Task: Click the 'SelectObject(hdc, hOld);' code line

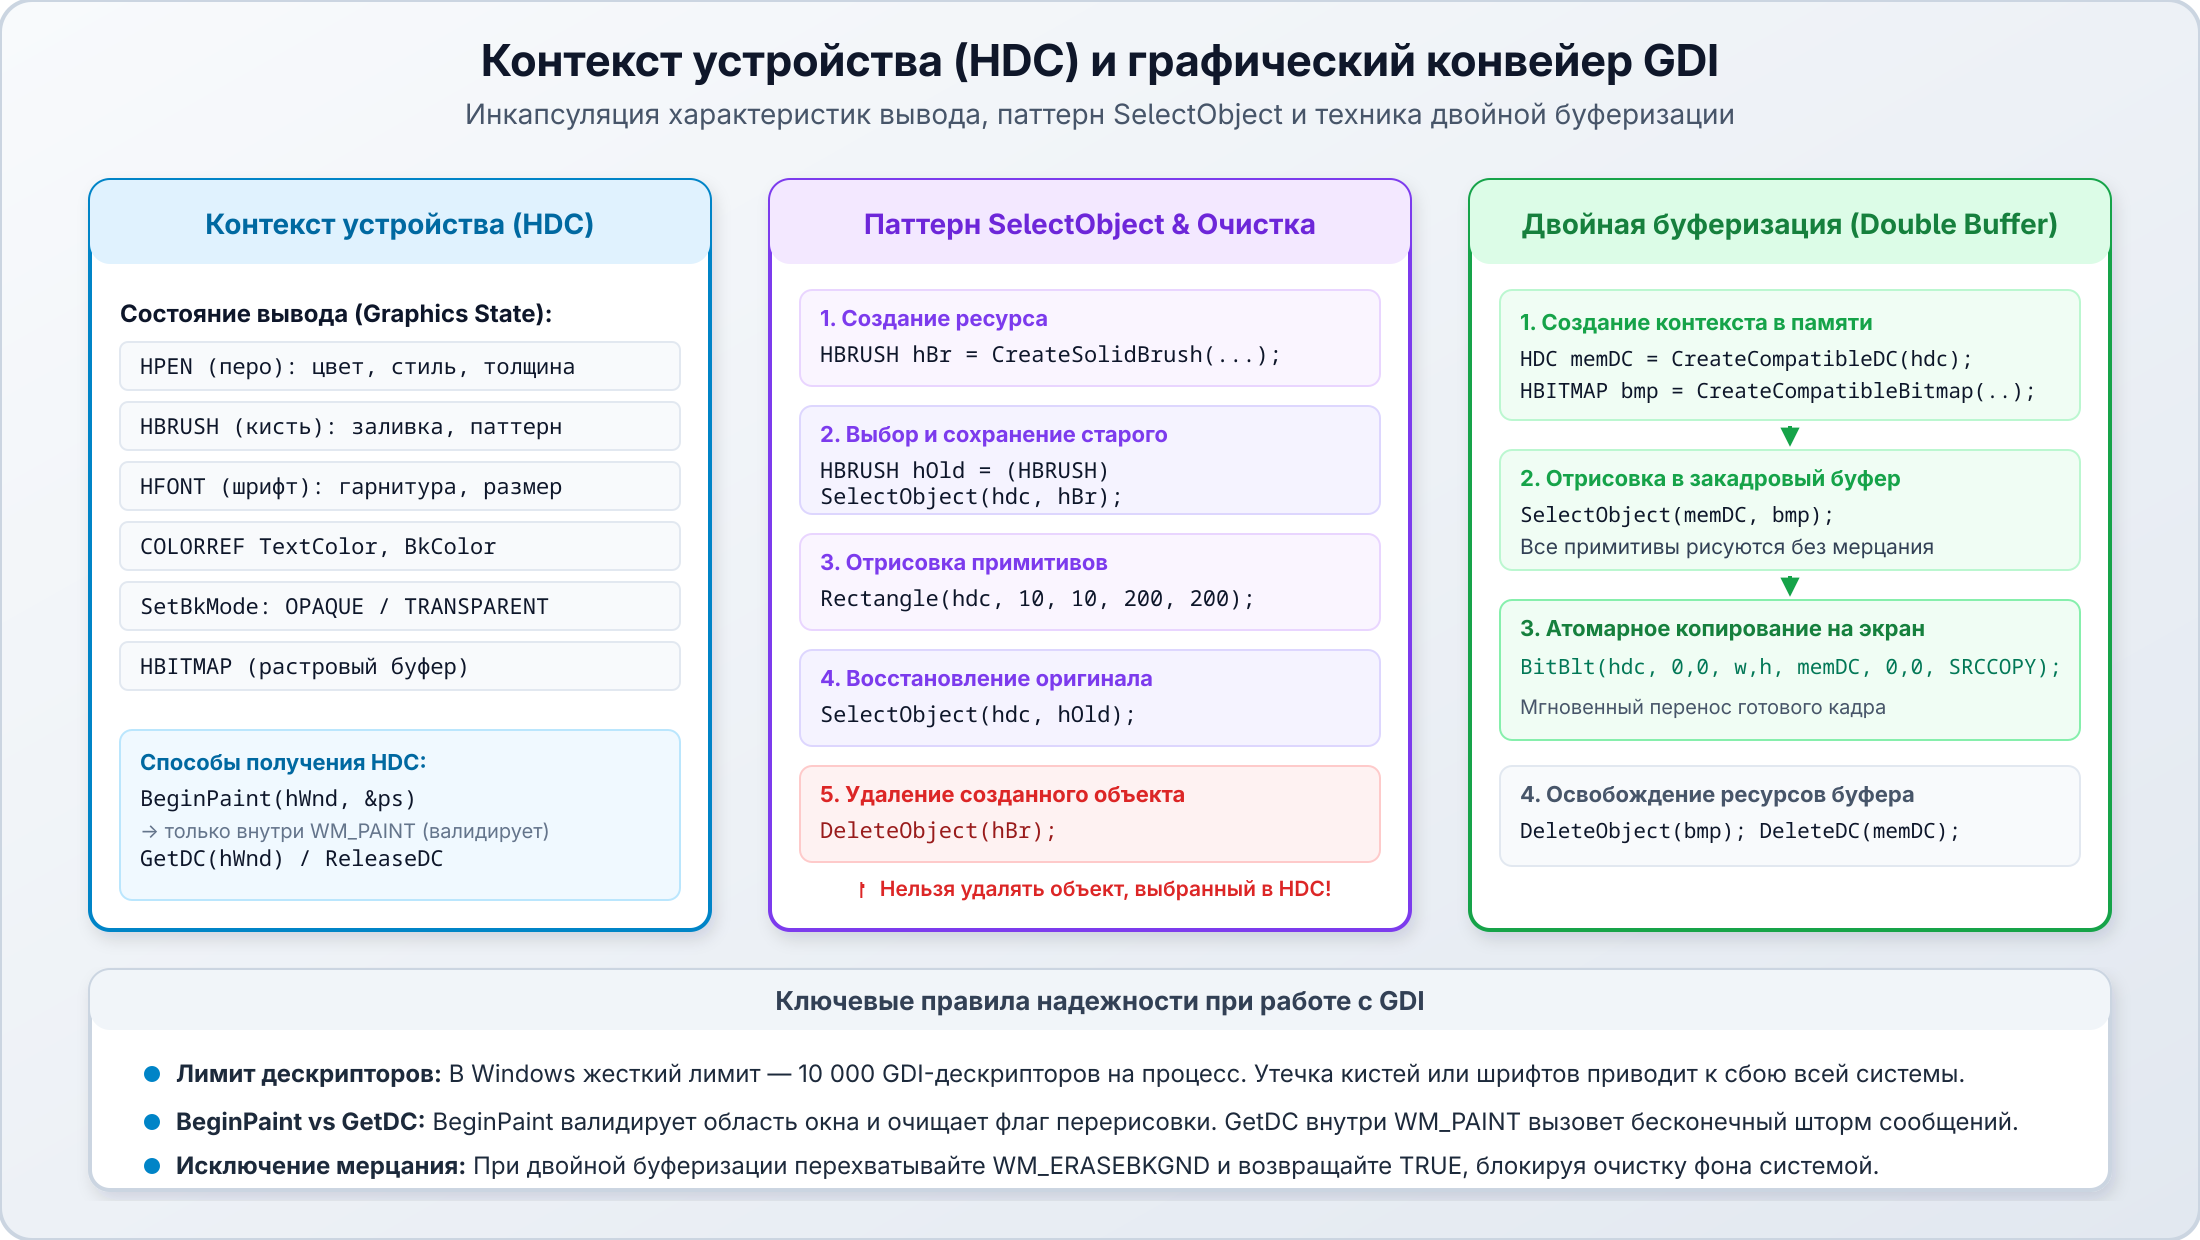Action: click(978, 714)
